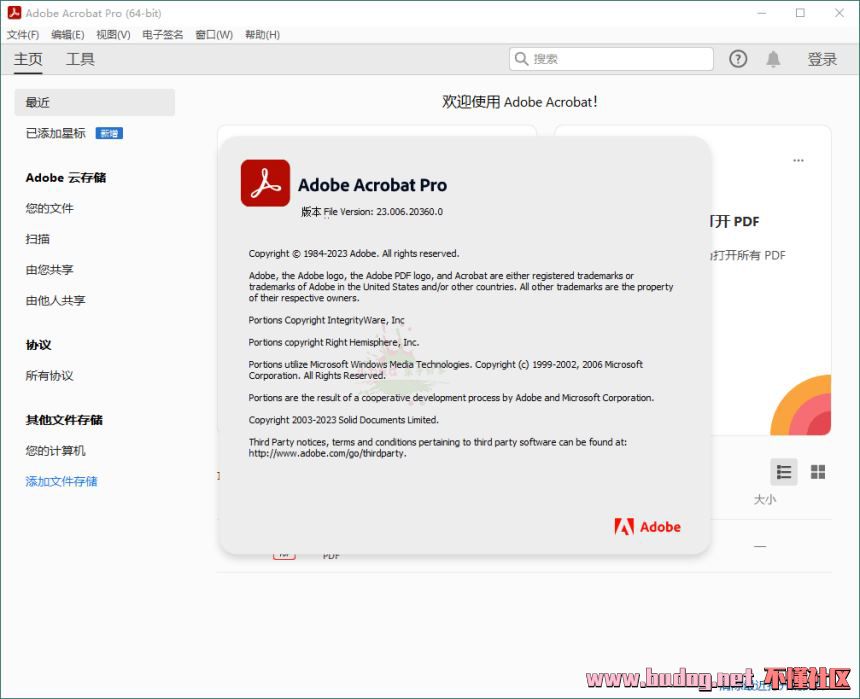This screenshot has width=860, height=699.
Task: Click the Adobe logo at dialog bottom
Action: tap(647, 527)
